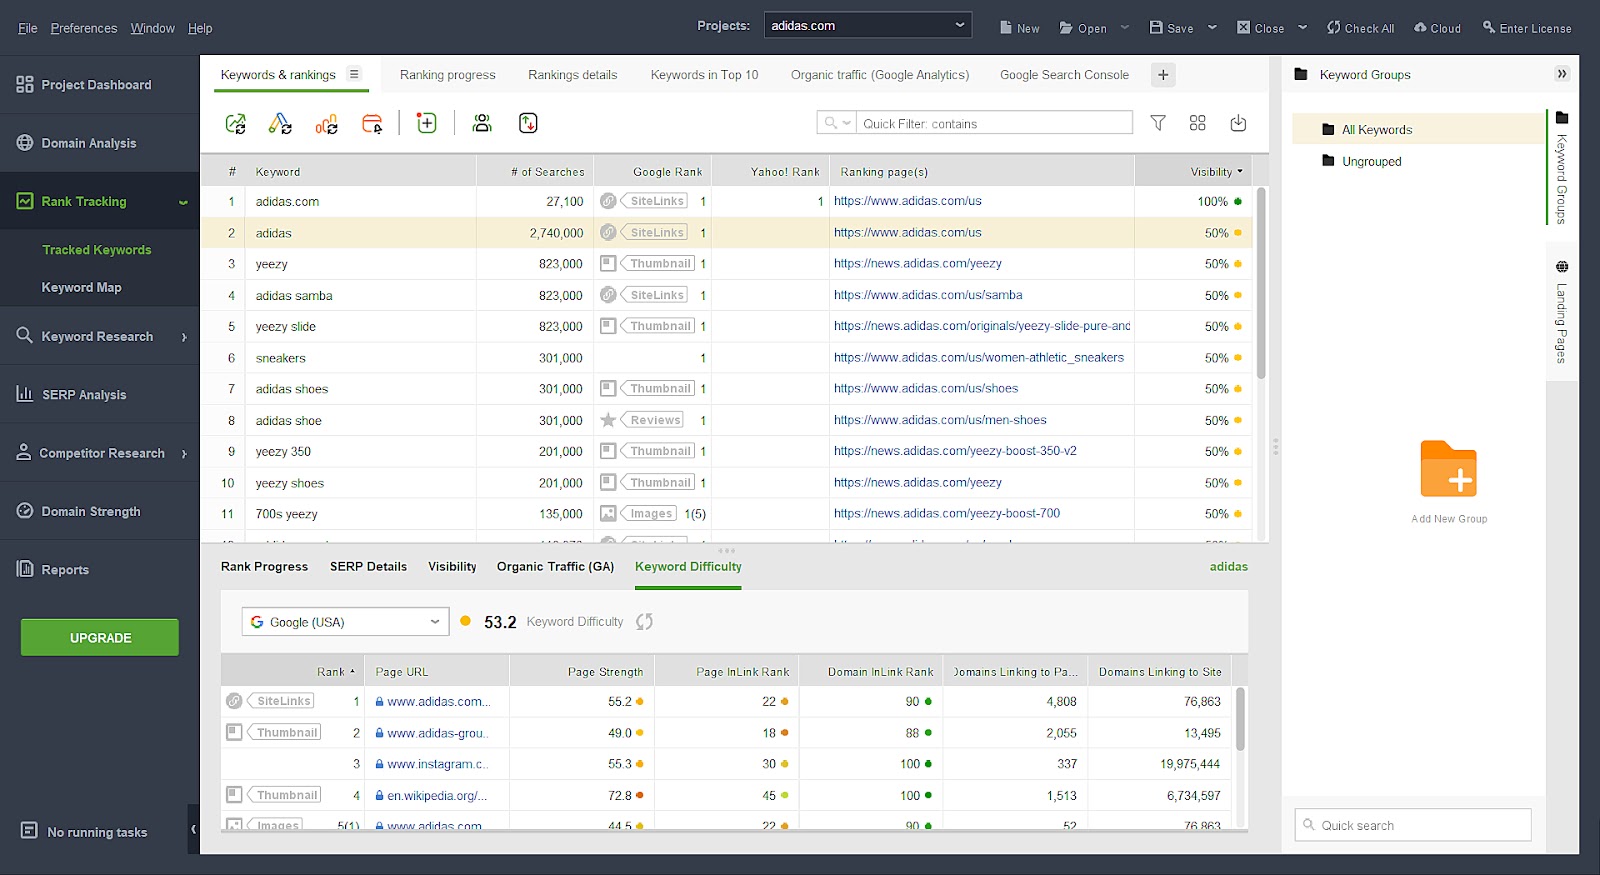
Task: Click the keywords table vertical scrollbar
Action: click(1261, 283)
